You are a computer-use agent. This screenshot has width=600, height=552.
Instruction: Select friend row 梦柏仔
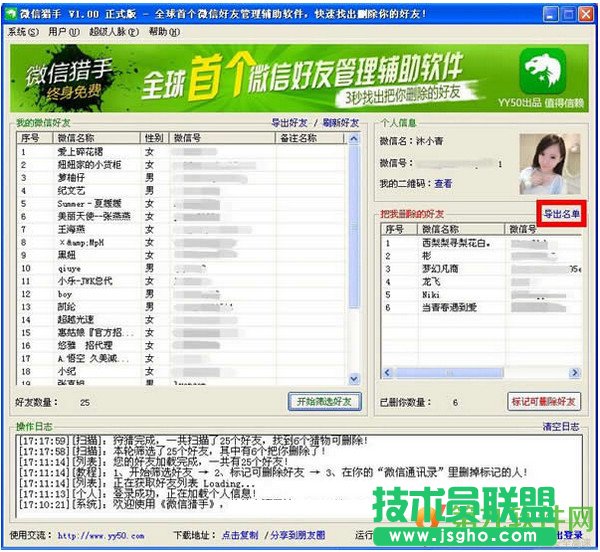[x=183, y=178]
